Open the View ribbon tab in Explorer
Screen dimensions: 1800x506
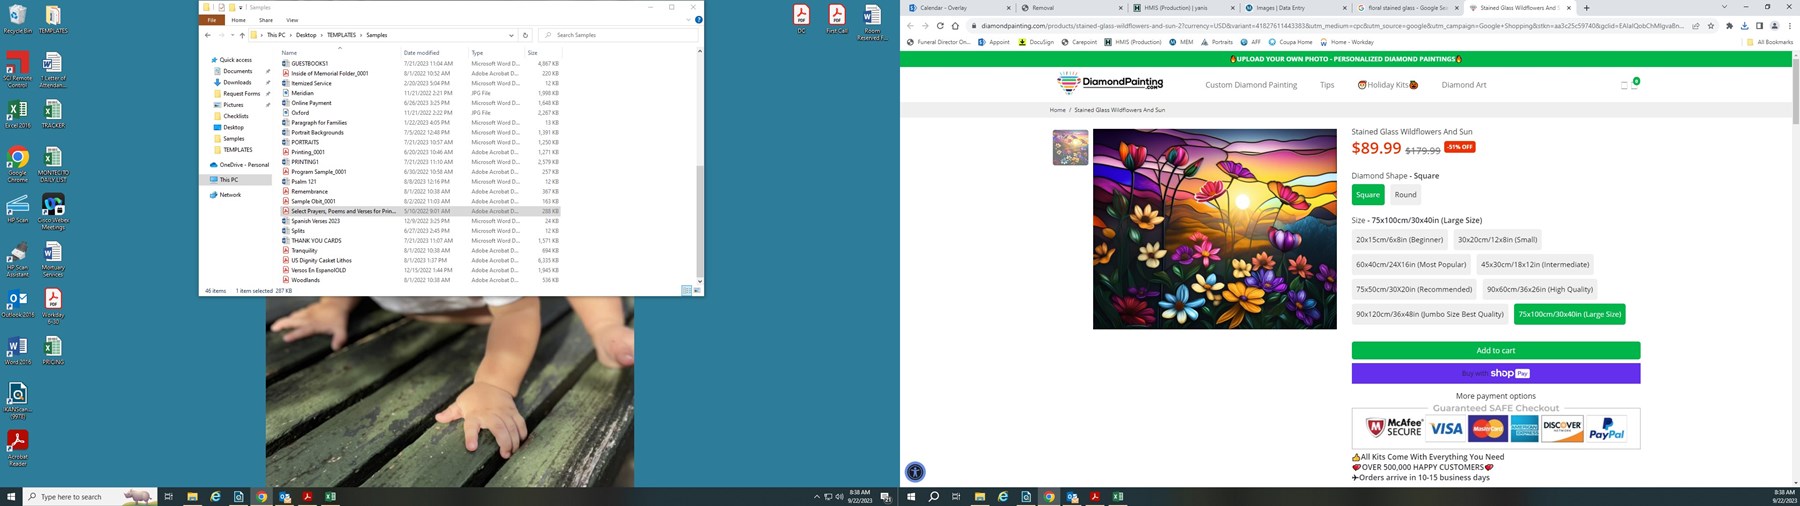click(292, 20)
